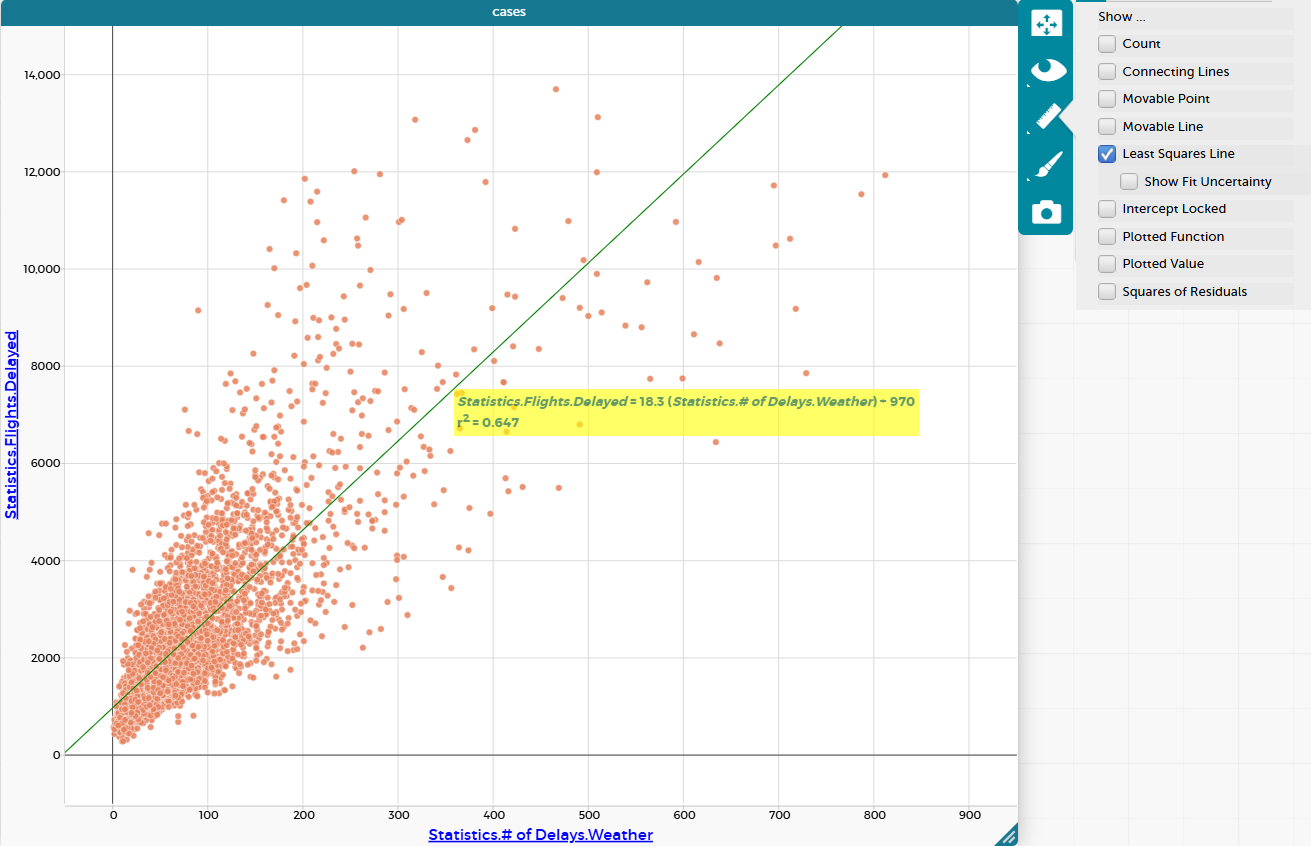The width and height of the screenshot is (1311, 846).
Task: Uncheck the Least Squares Line option
Action: click(1107, 154)
